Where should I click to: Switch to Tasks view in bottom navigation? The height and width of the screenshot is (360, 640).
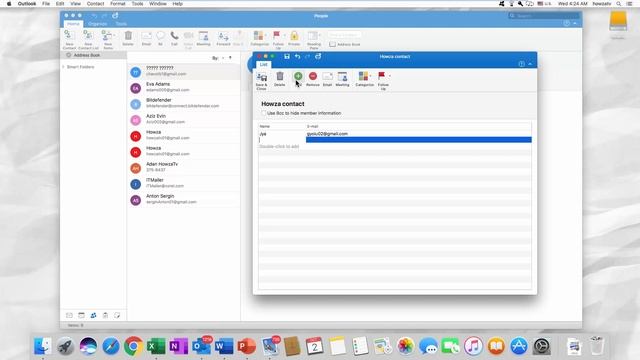click(x=105, y=315)
